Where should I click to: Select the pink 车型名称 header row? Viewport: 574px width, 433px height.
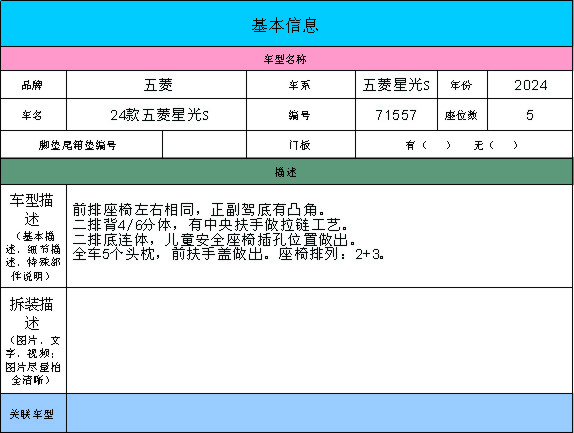click(286, 59)
